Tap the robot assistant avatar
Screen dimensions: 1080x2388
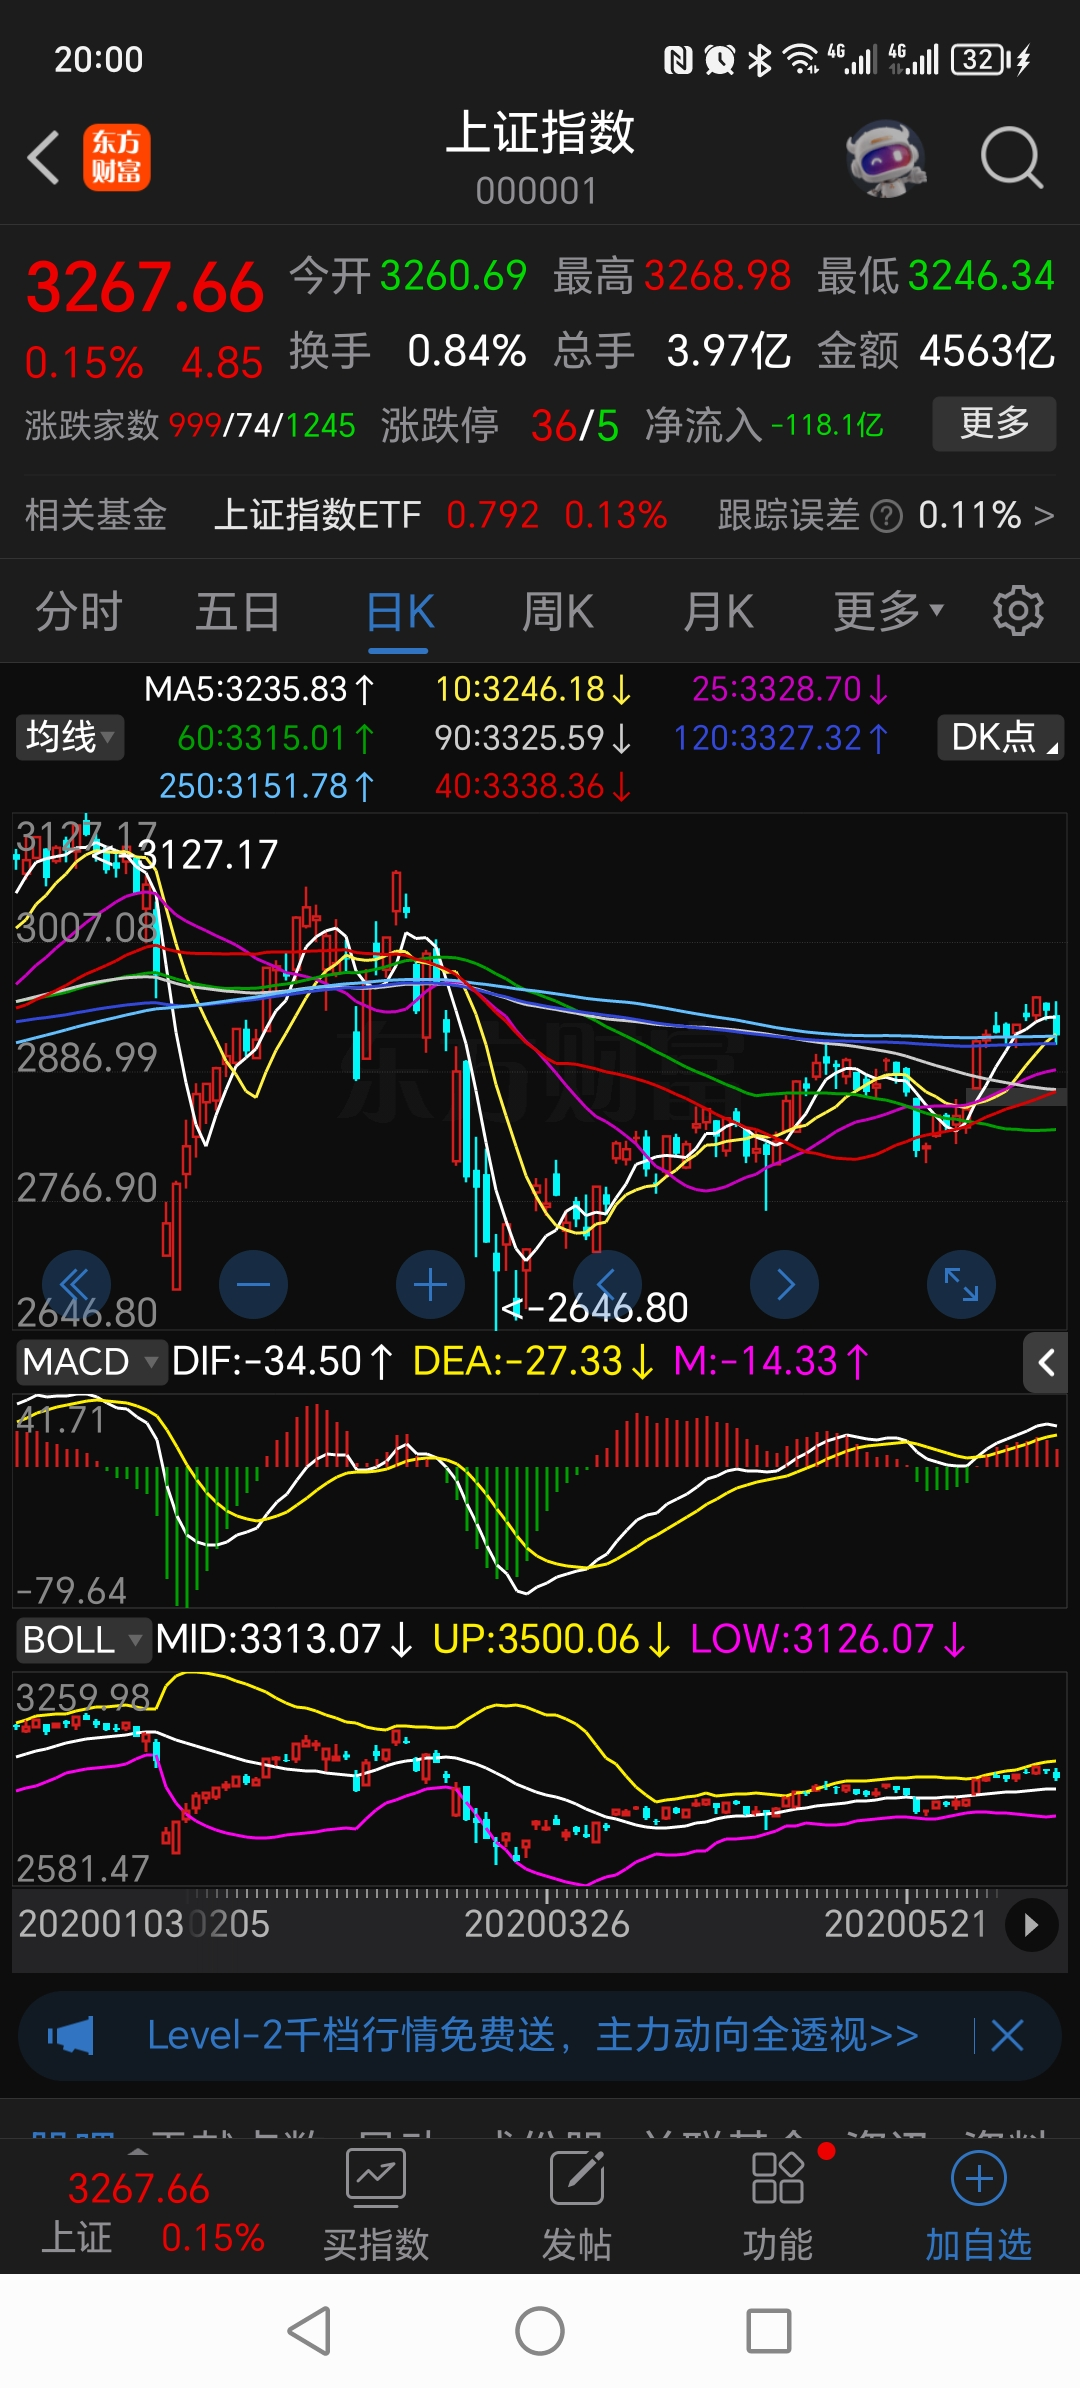coord(885,158)
